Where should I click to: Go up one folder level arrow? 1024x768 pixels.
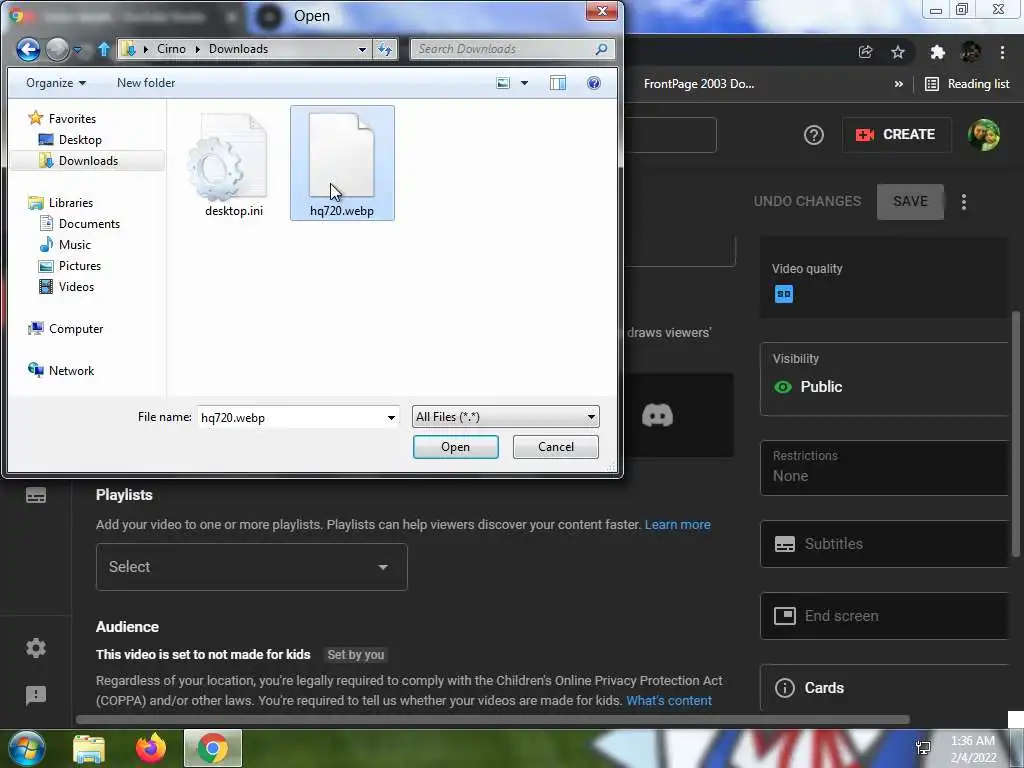pos(104,49)
